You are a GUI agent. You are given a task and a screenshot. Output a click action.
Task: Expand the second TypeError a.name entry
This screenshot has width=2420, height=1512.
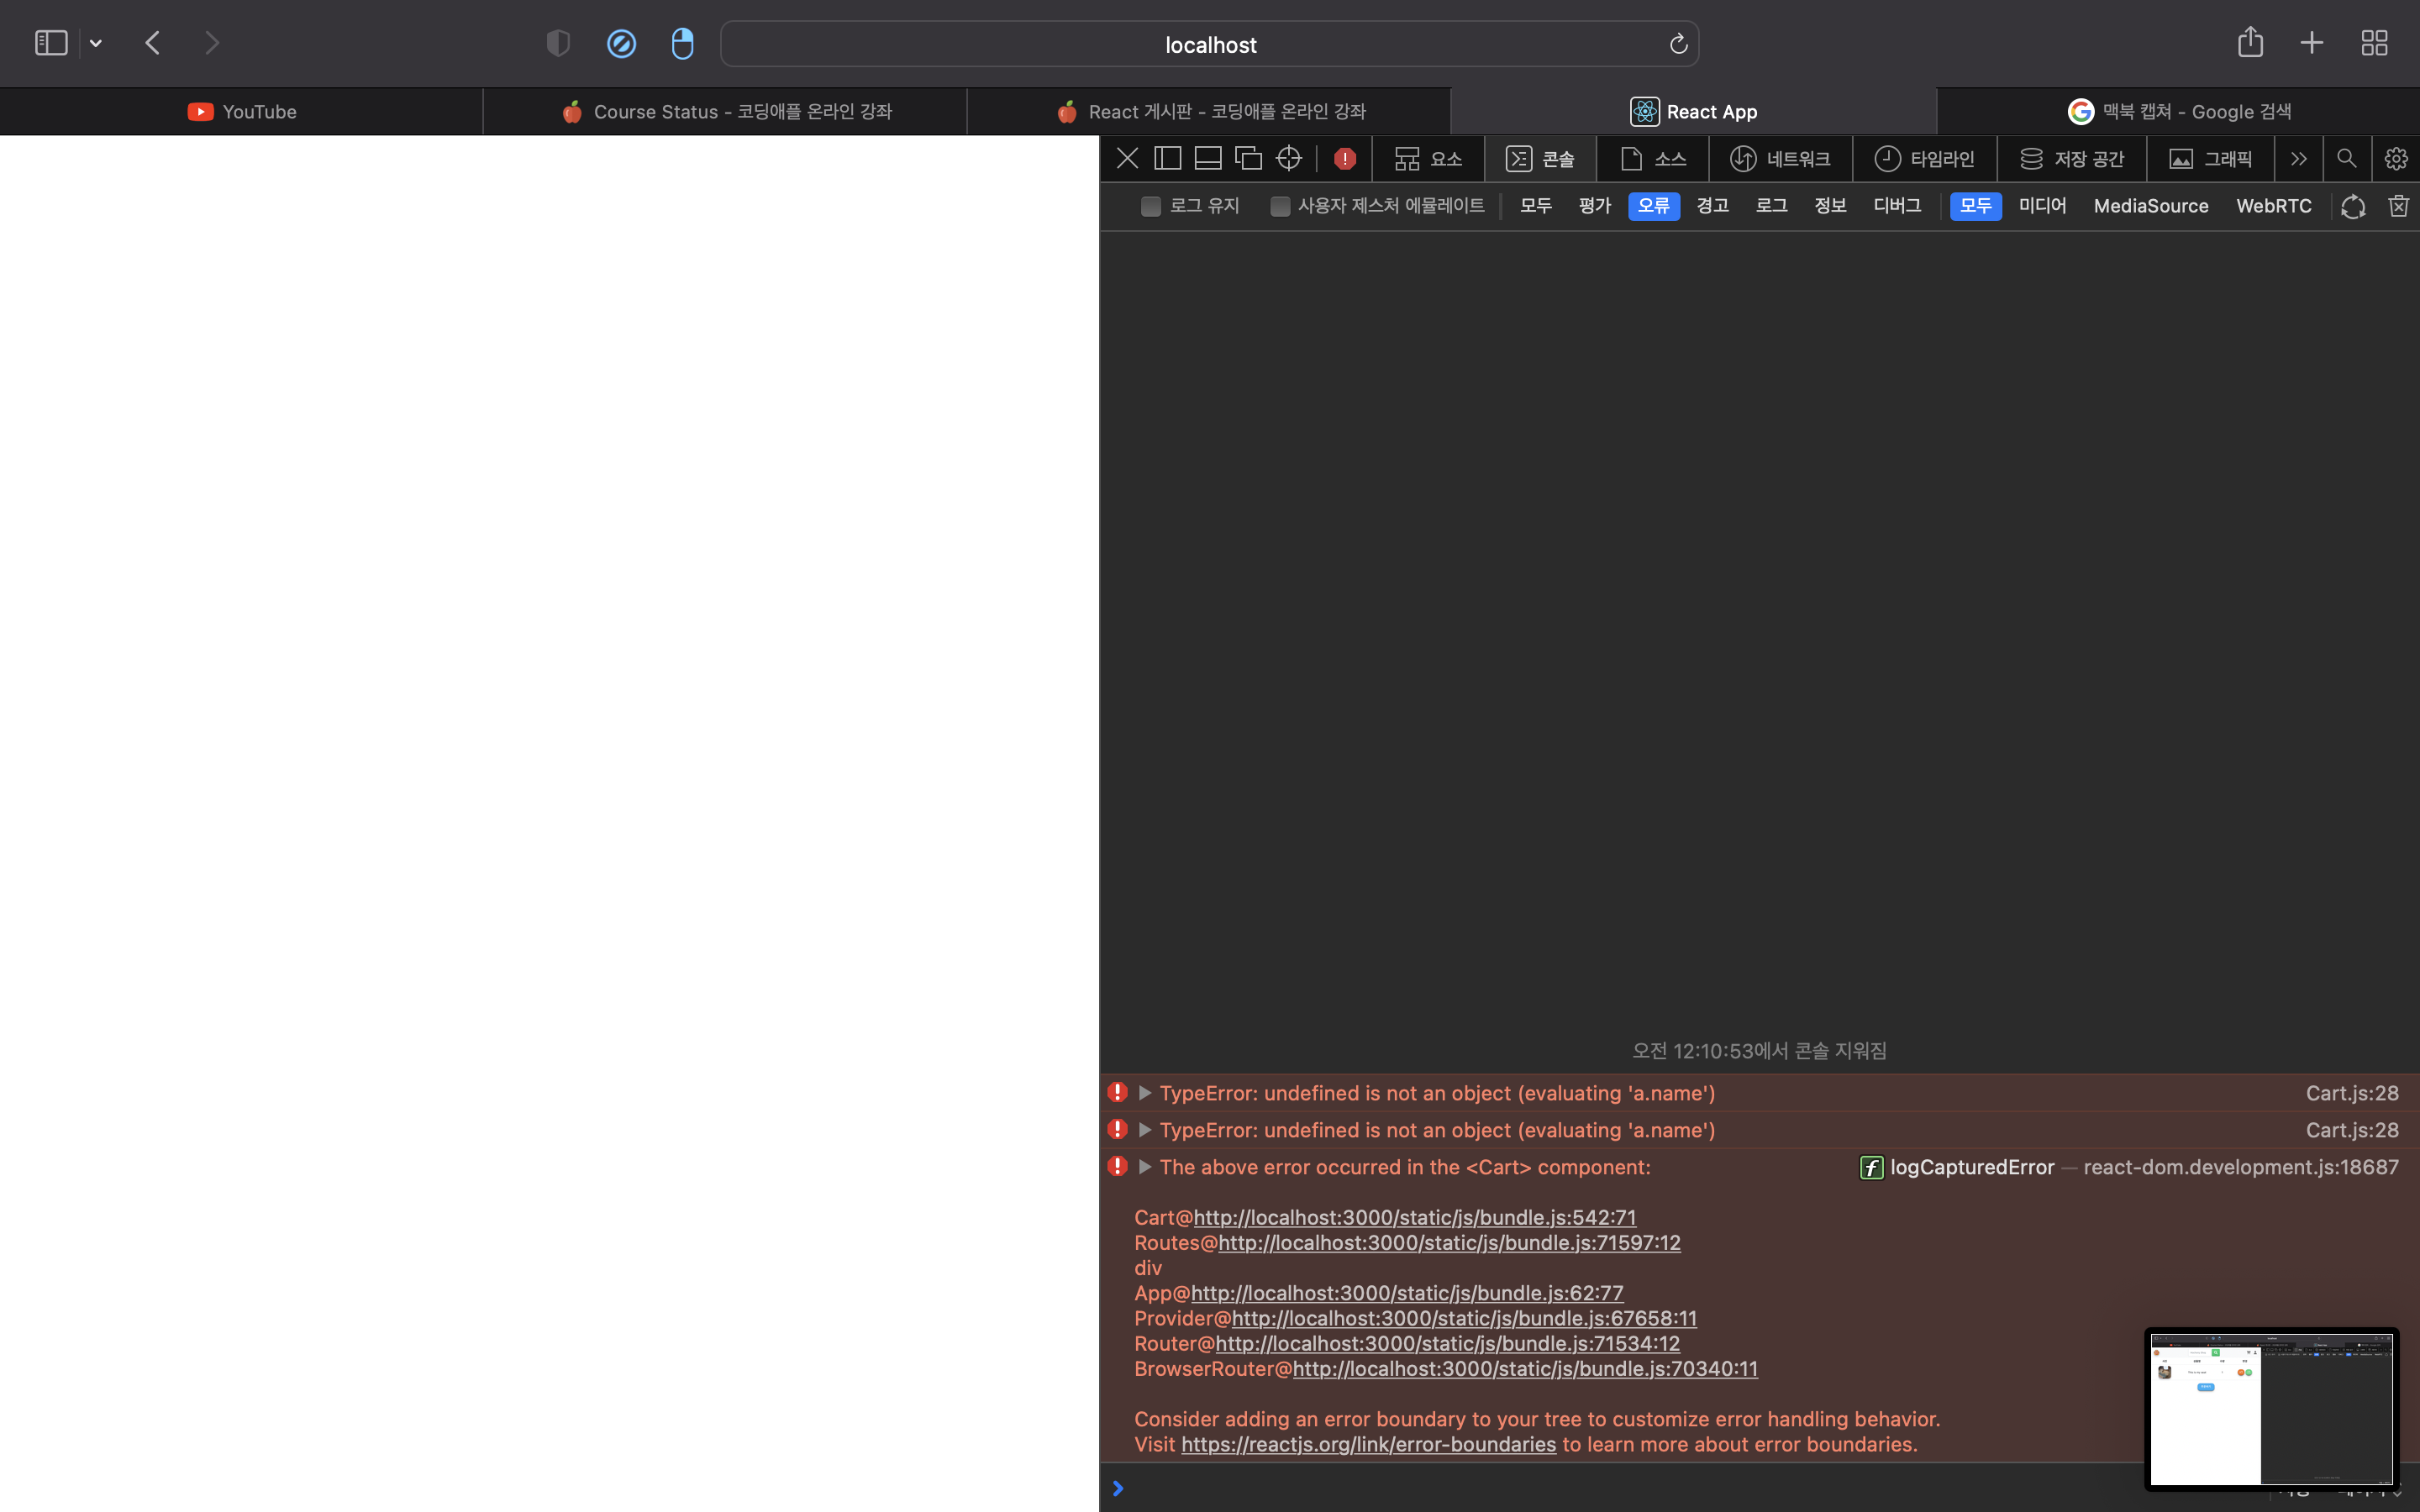[1145, 1130]
